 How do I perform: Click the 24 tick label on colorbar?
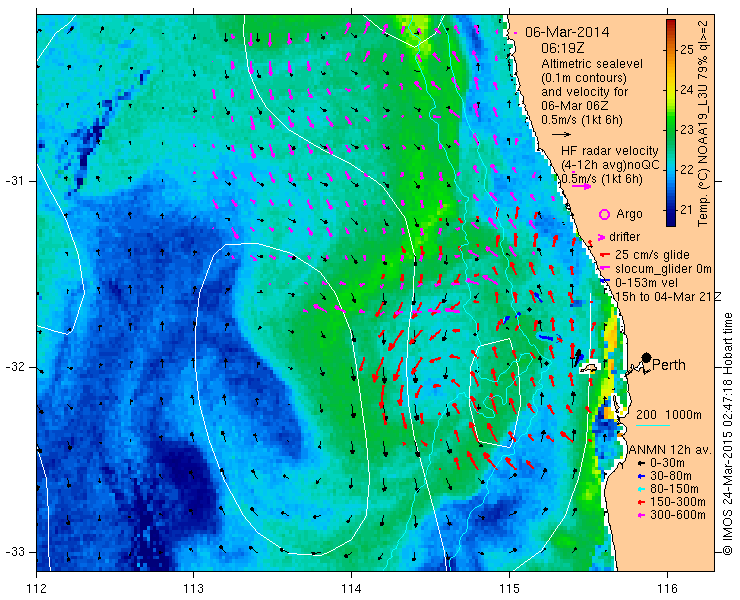coord(687,90)
